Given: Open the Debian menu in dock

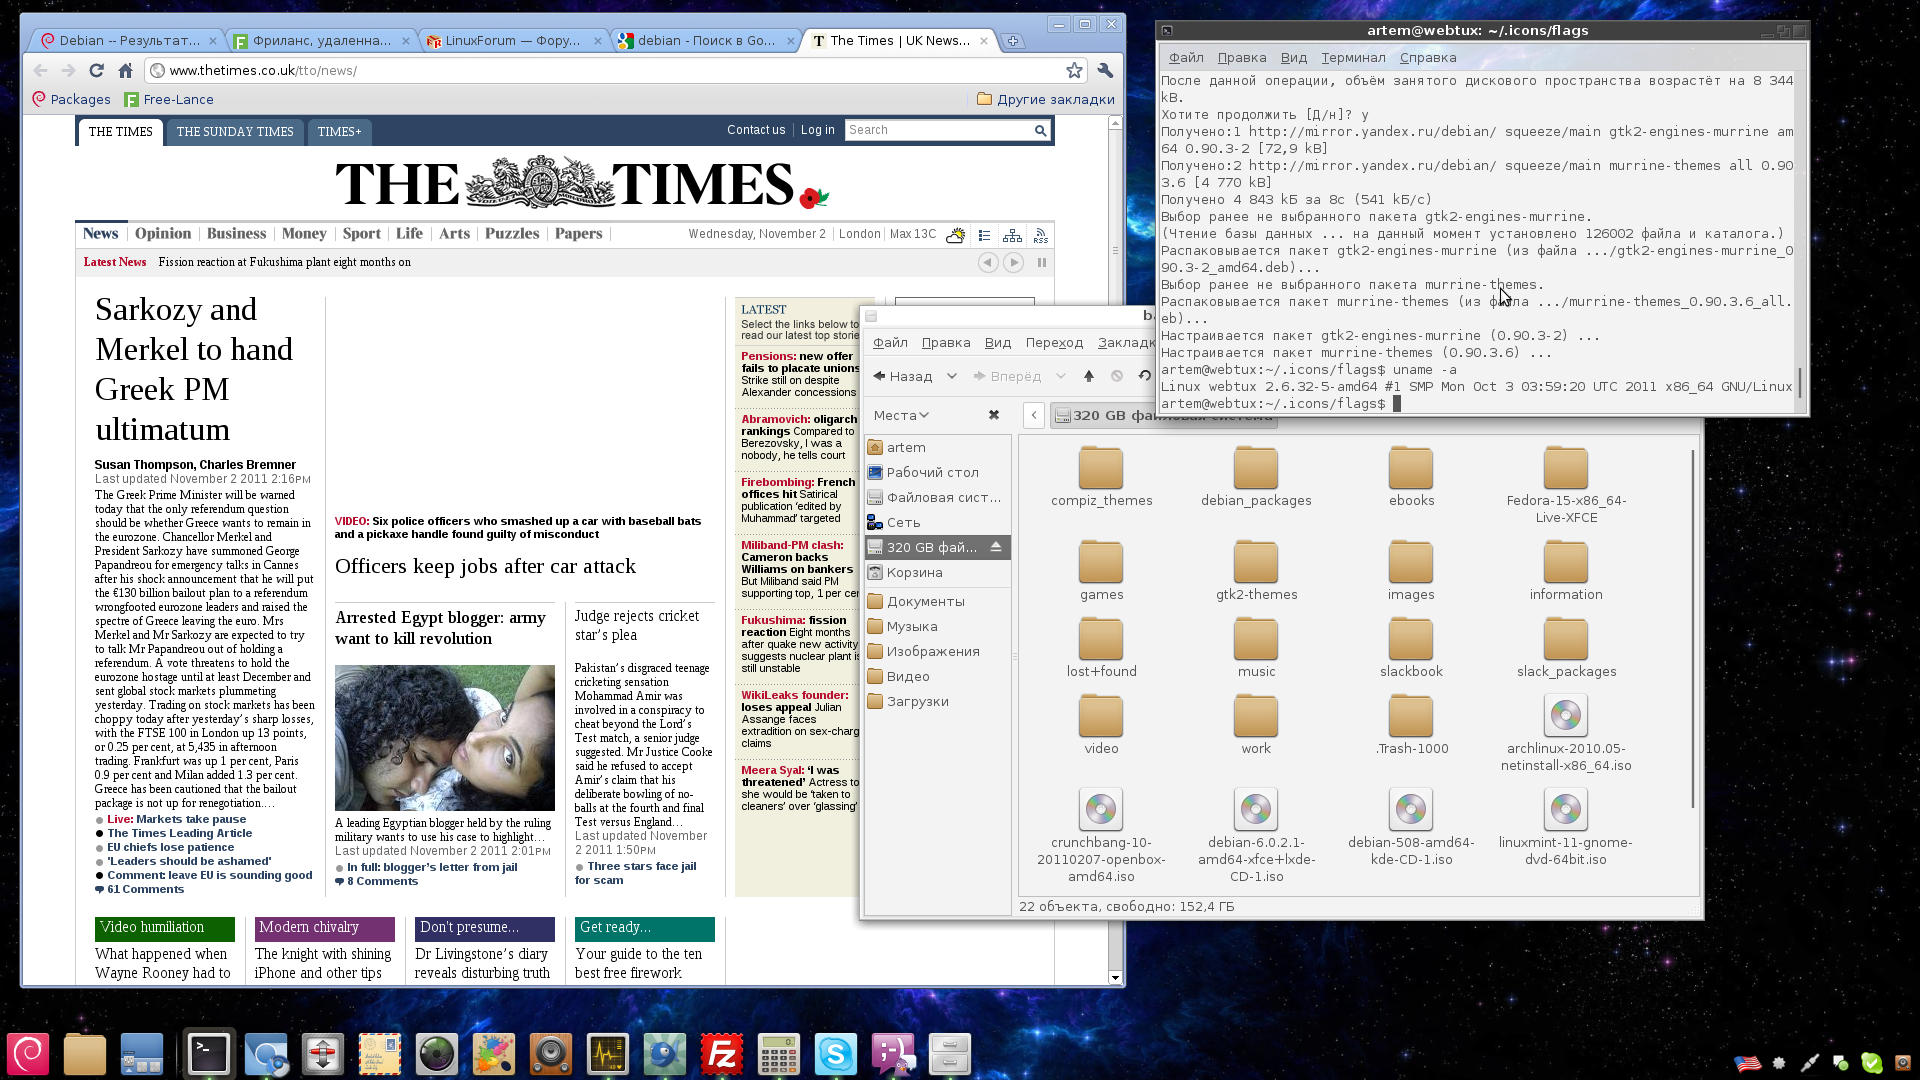Looking at the screenshot, I should click(x=28, y=1054).
